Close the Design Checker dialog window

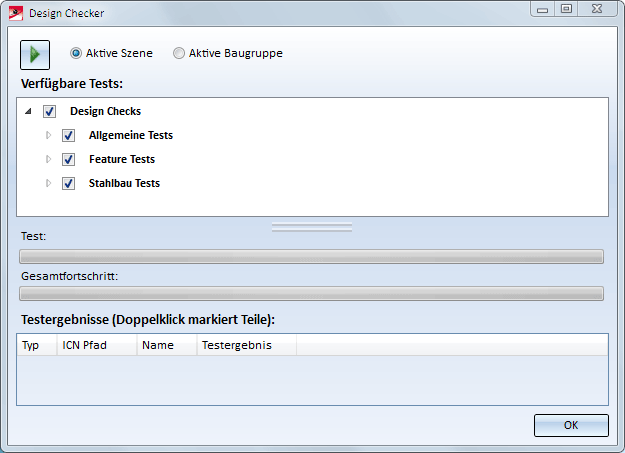point(594,9)
